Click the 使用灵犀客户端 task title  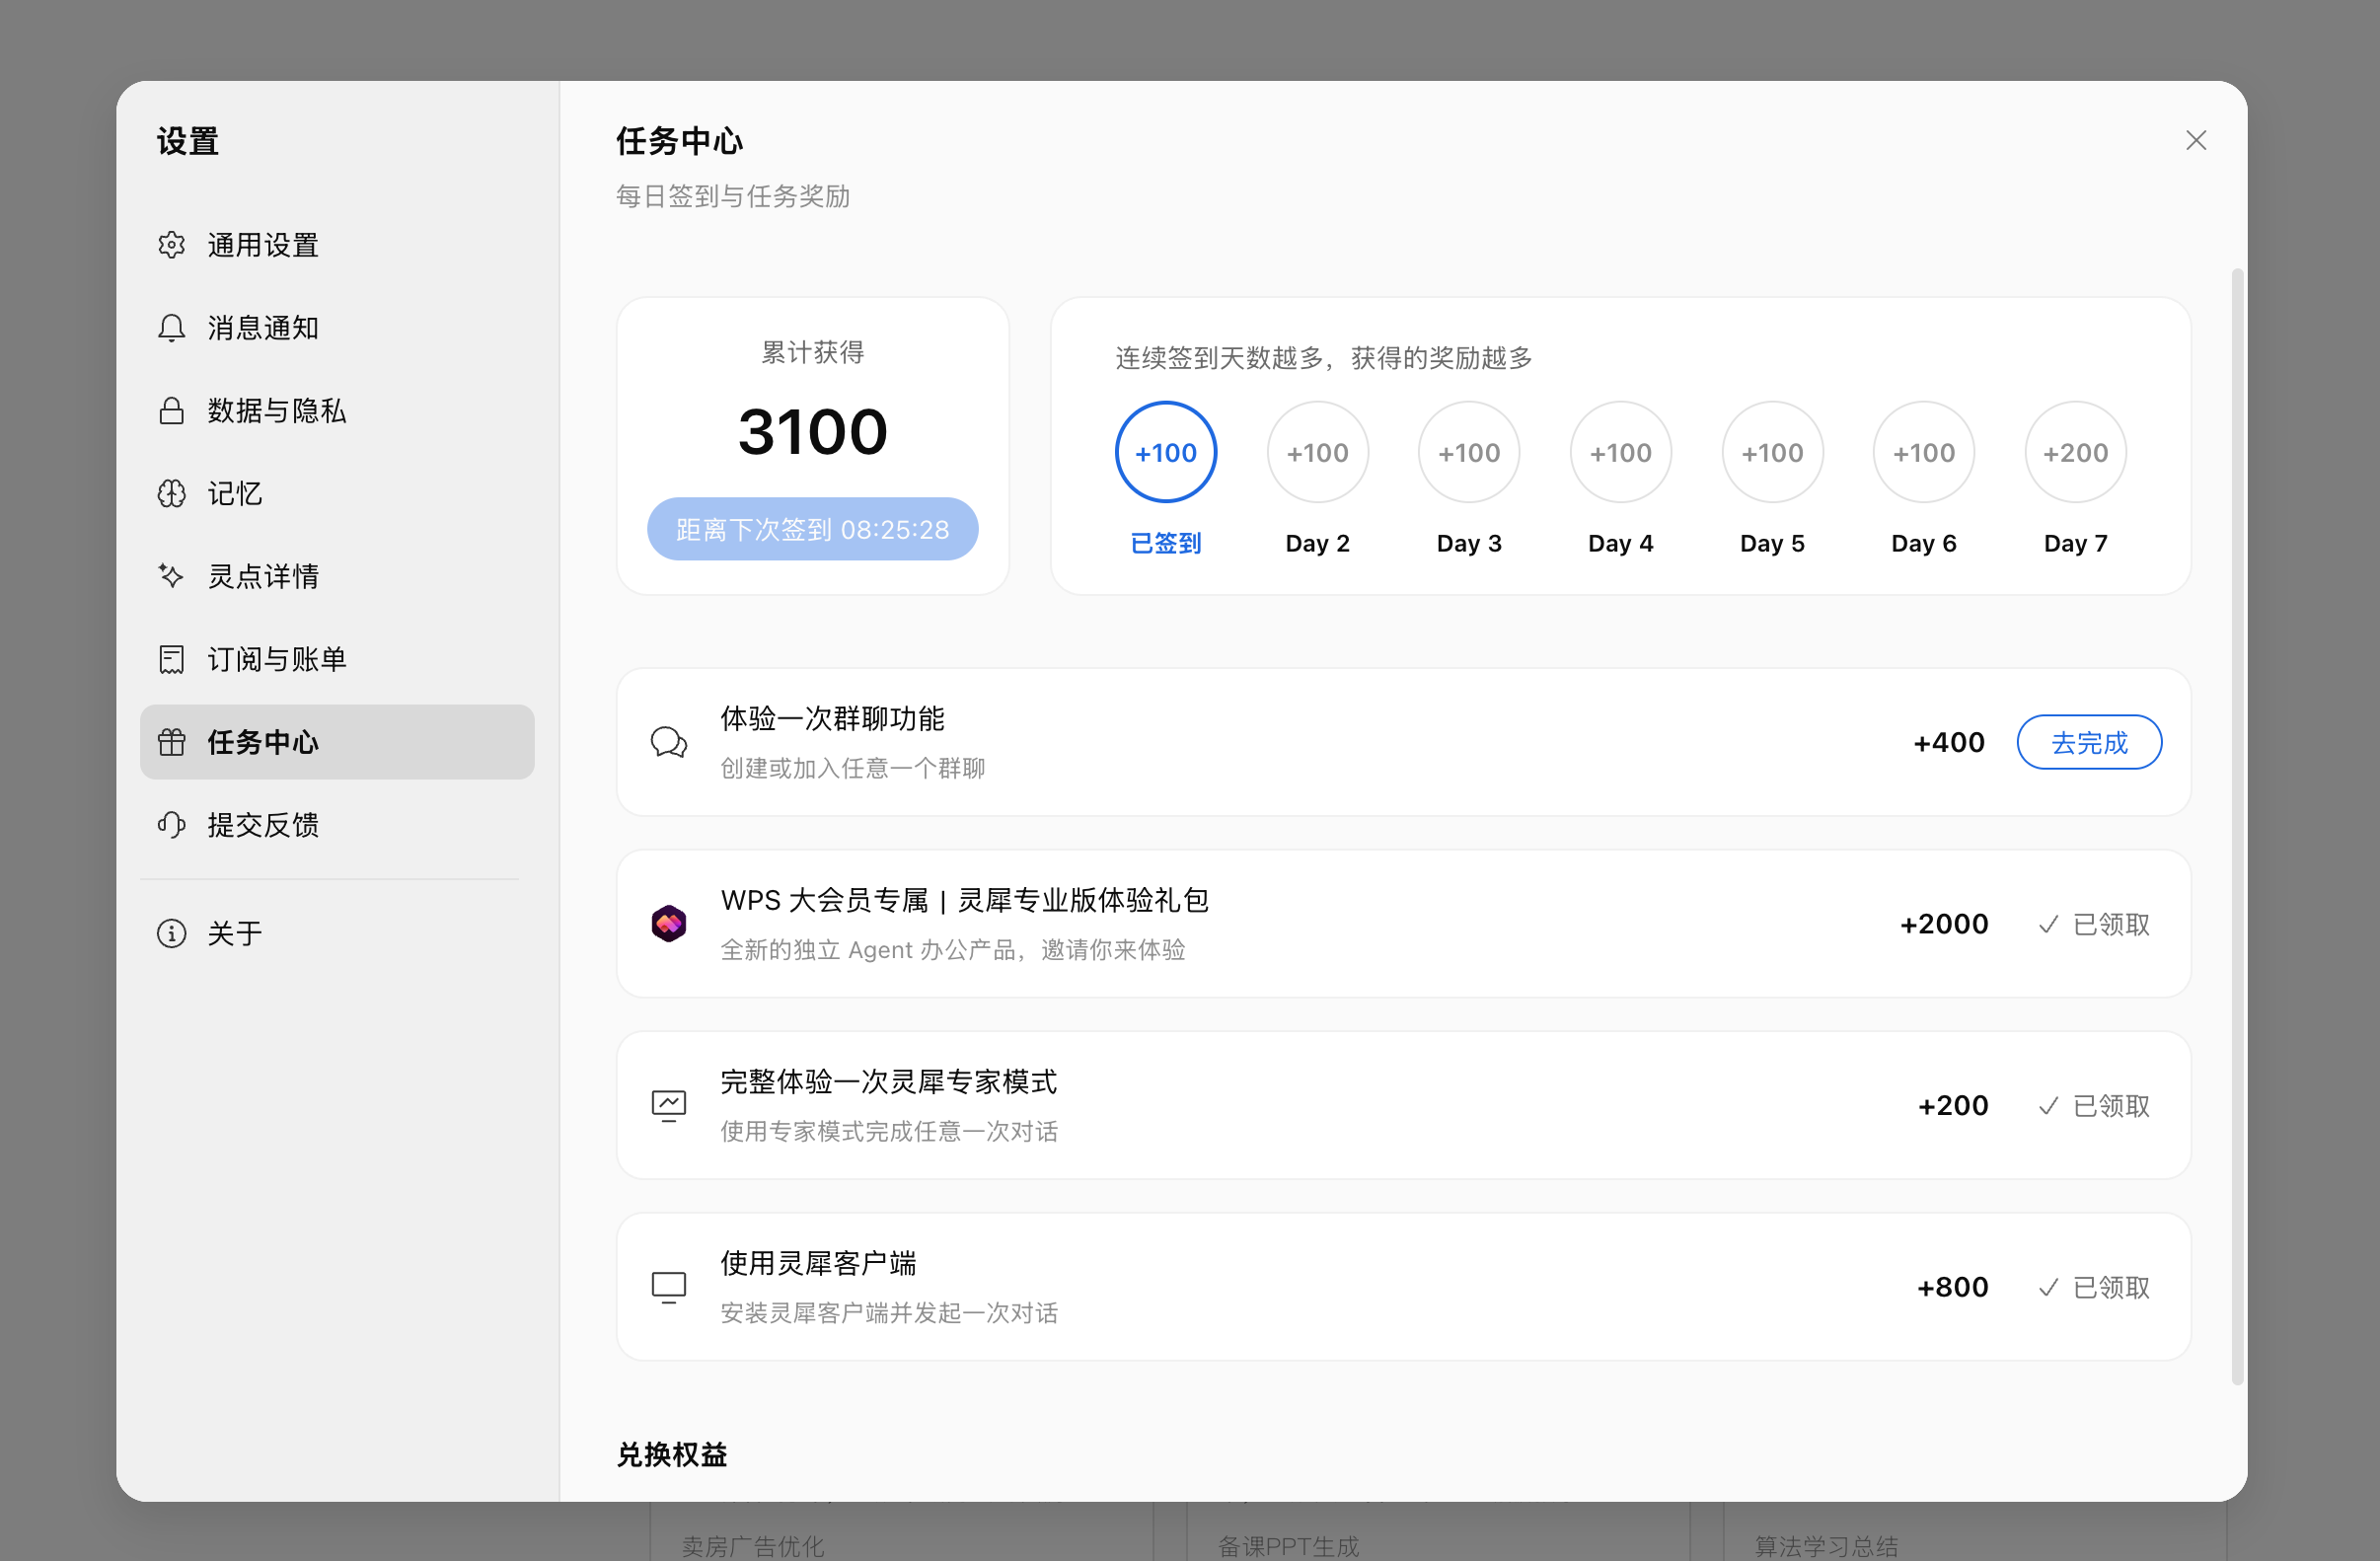(x=818, y=1263)
